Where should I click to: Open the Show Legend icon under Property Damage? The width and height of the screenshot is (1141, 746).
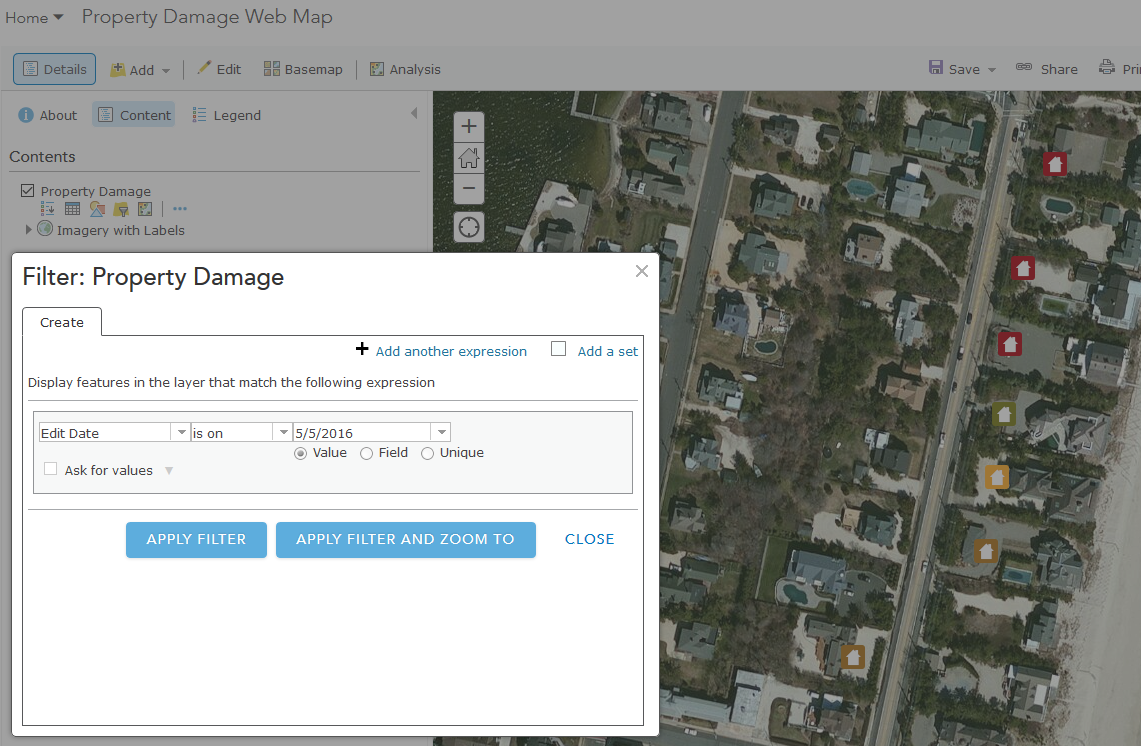[x=47, y=210]
